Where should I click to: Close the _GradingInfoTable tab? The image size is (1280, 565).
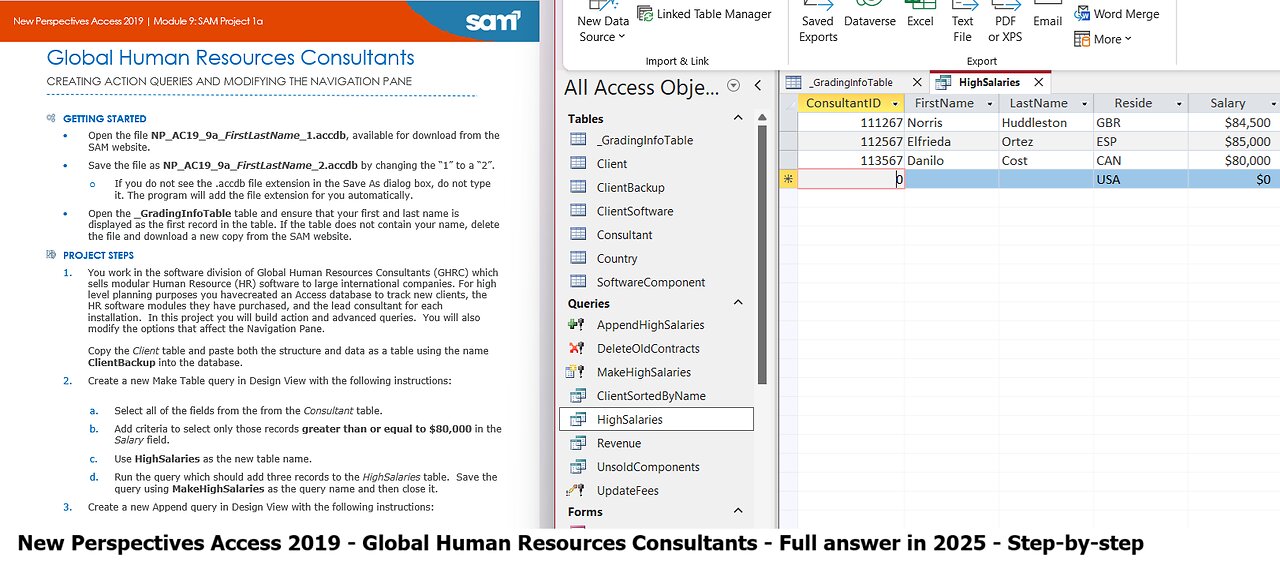coord(916,83)
